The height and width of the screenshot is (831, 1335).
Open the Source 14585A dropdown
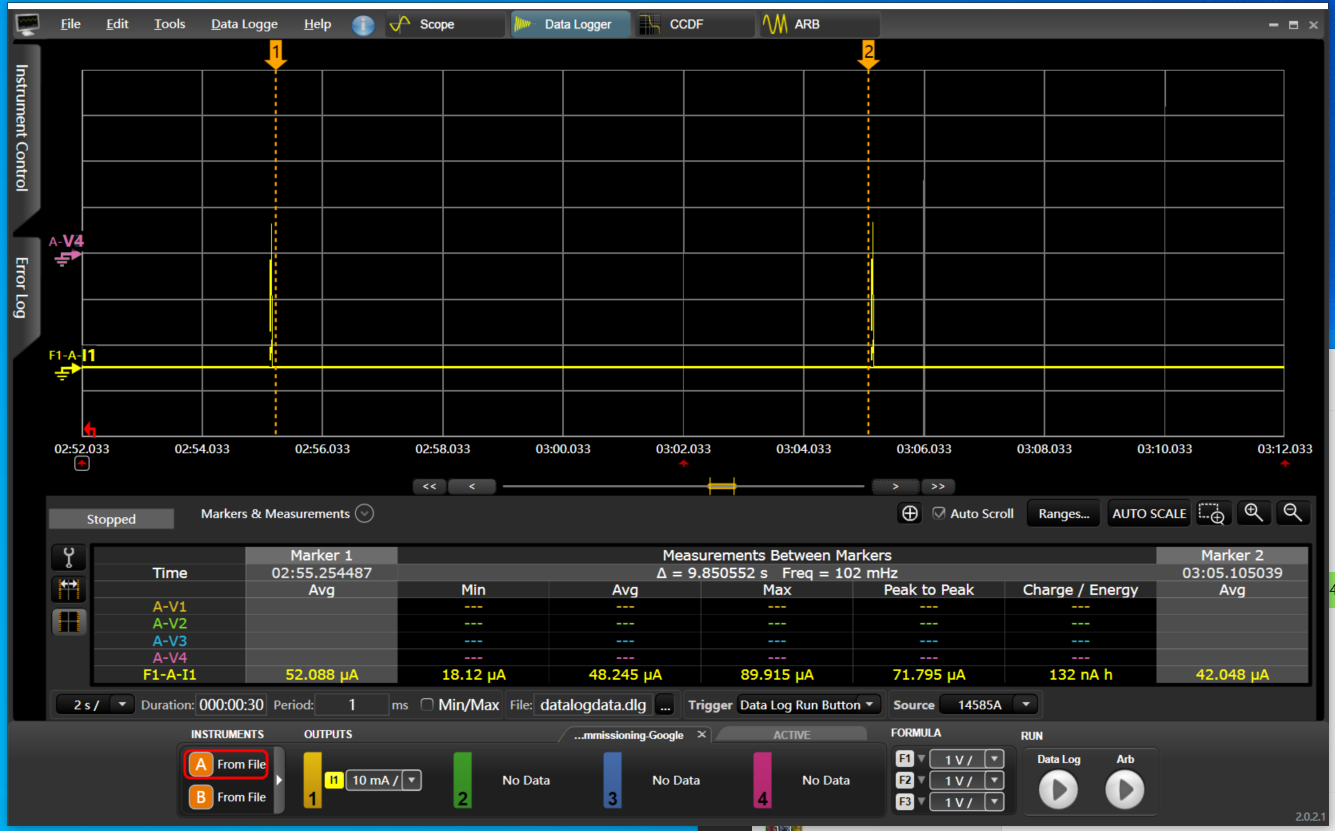click(989, 705)
